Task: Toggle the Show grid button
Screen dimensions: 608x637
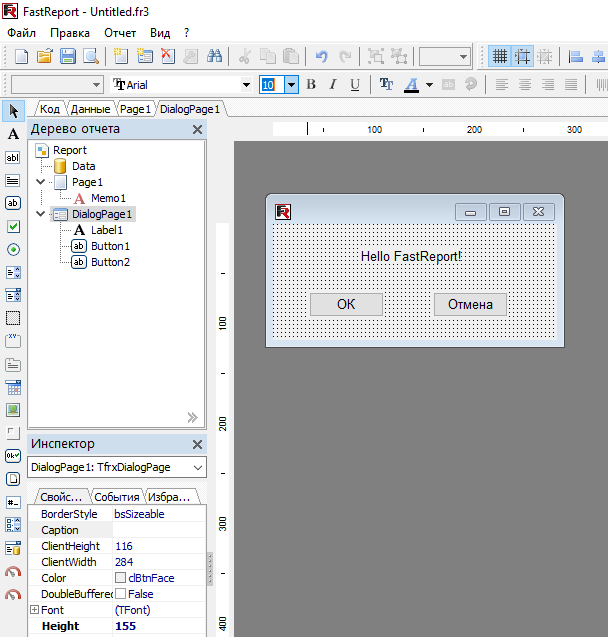Action: click(499, 57)
